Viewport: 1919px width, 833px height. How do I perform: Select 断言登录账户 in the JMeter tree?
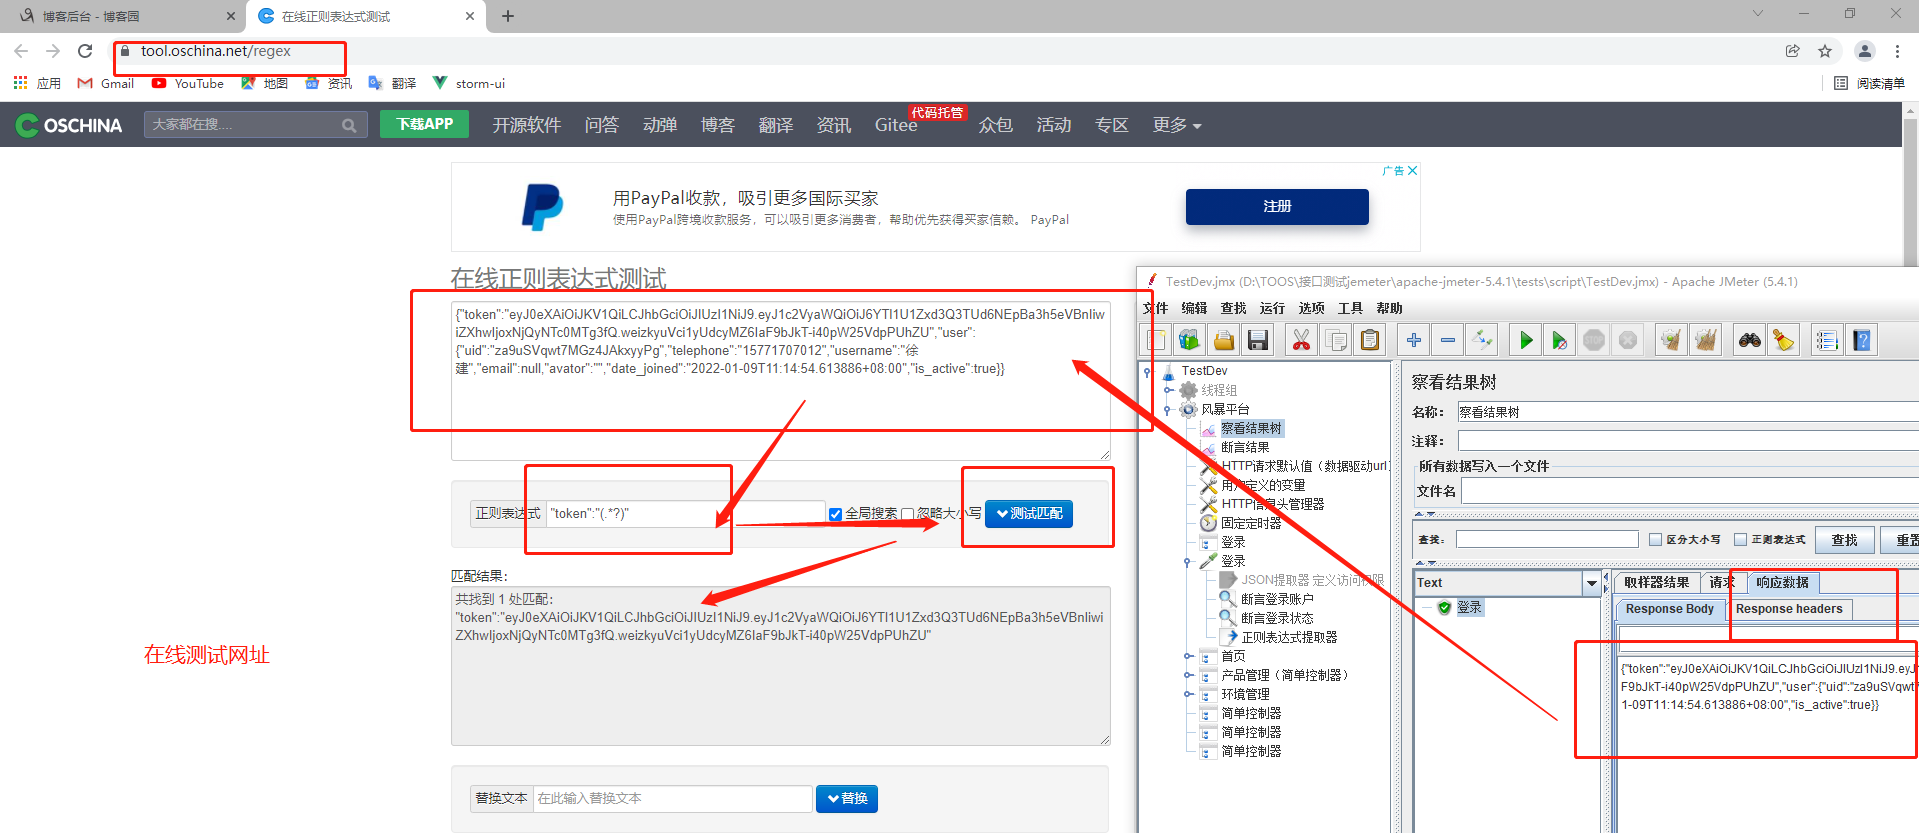coord(1277,599)
